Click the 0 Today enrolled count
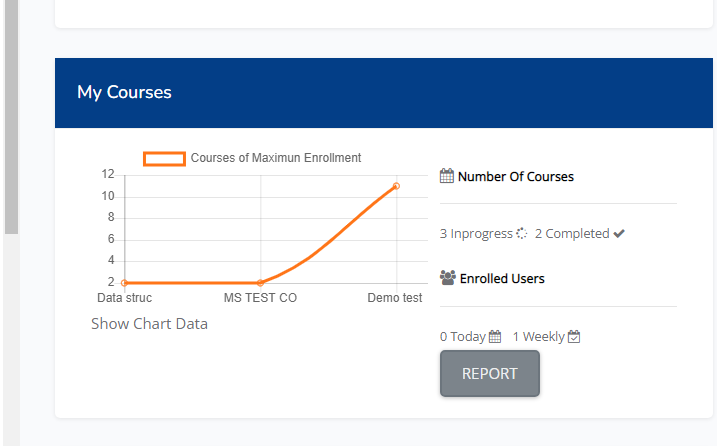This screenshot has width=717, height=446. tap(463, 337)
